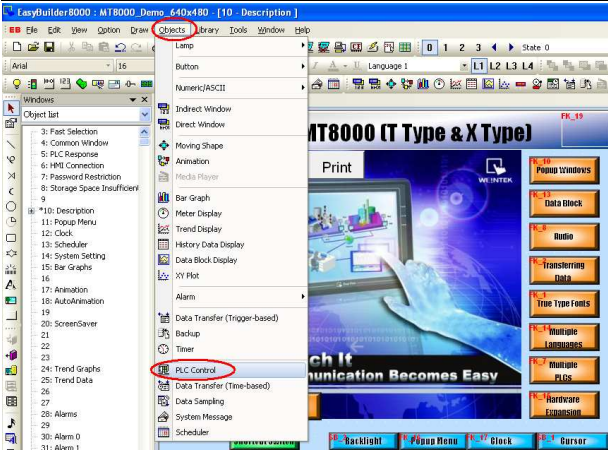Click the Backlight button
Screen dimensions: 608x452
(363, 441)
